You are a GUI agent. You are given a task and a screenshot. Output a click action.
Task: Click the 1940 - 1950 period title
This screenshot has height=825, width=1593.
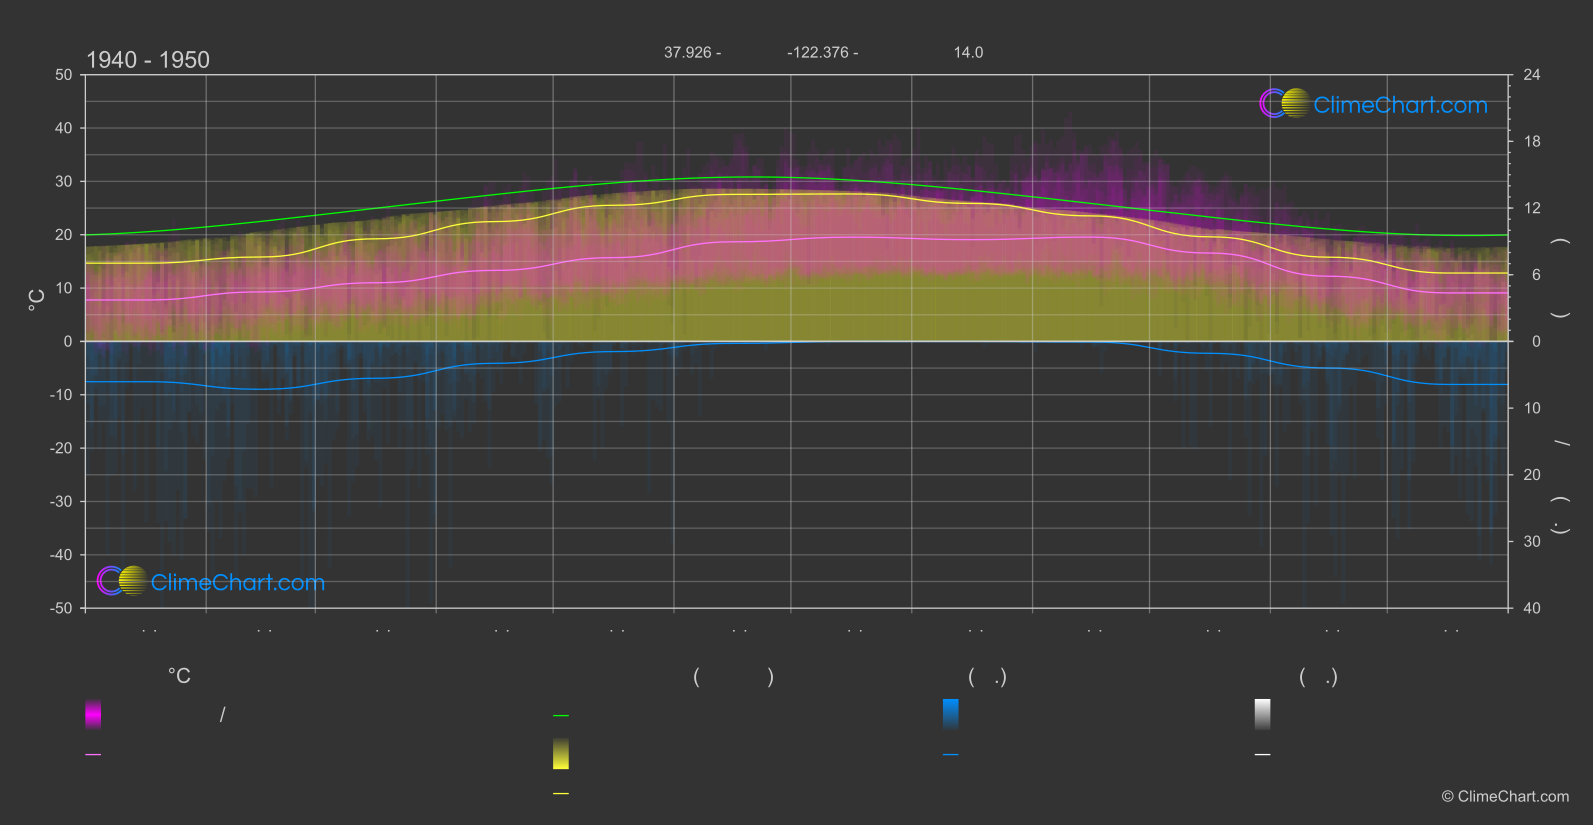tap(148, 60)
